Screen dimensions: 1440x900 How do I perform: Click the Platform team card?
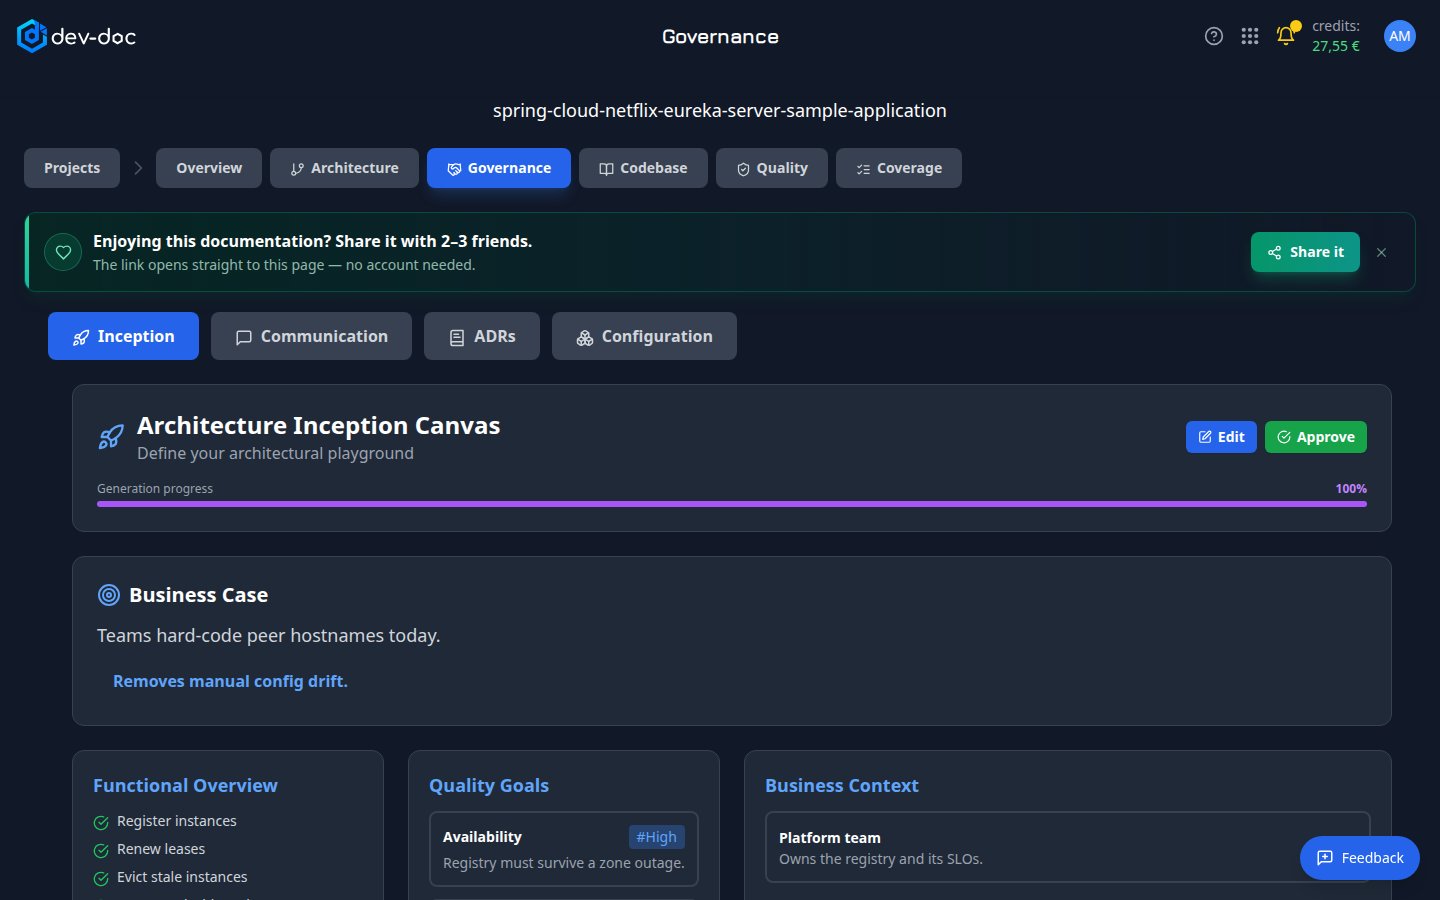(x=1068, y=848)
